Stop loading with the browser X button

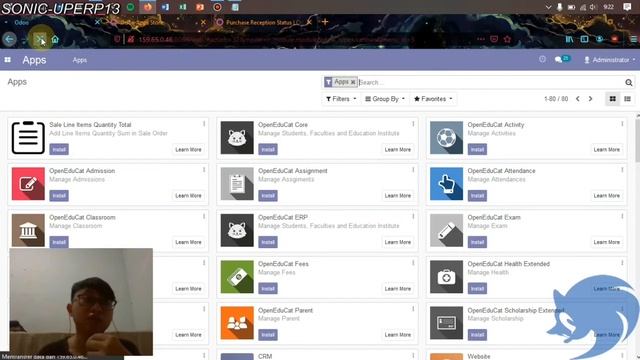40,40
